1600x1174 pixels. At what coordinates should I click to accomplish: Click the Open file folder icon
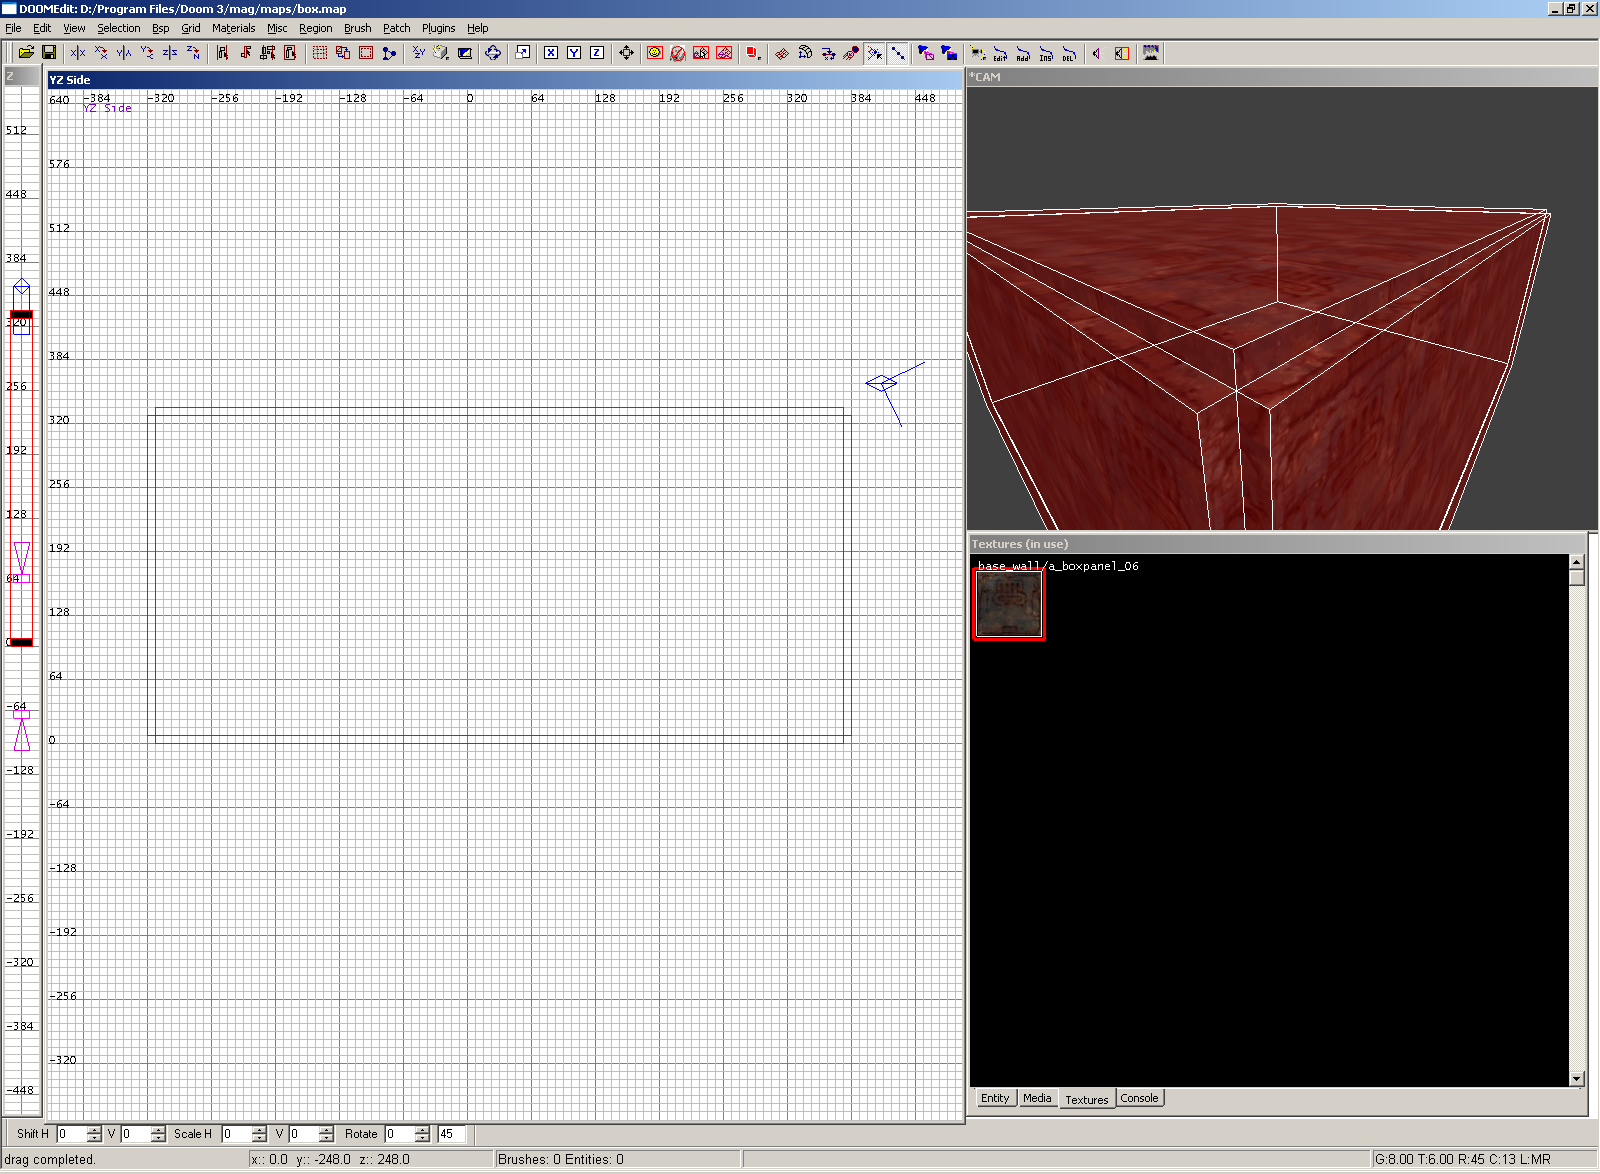(26, 53)
